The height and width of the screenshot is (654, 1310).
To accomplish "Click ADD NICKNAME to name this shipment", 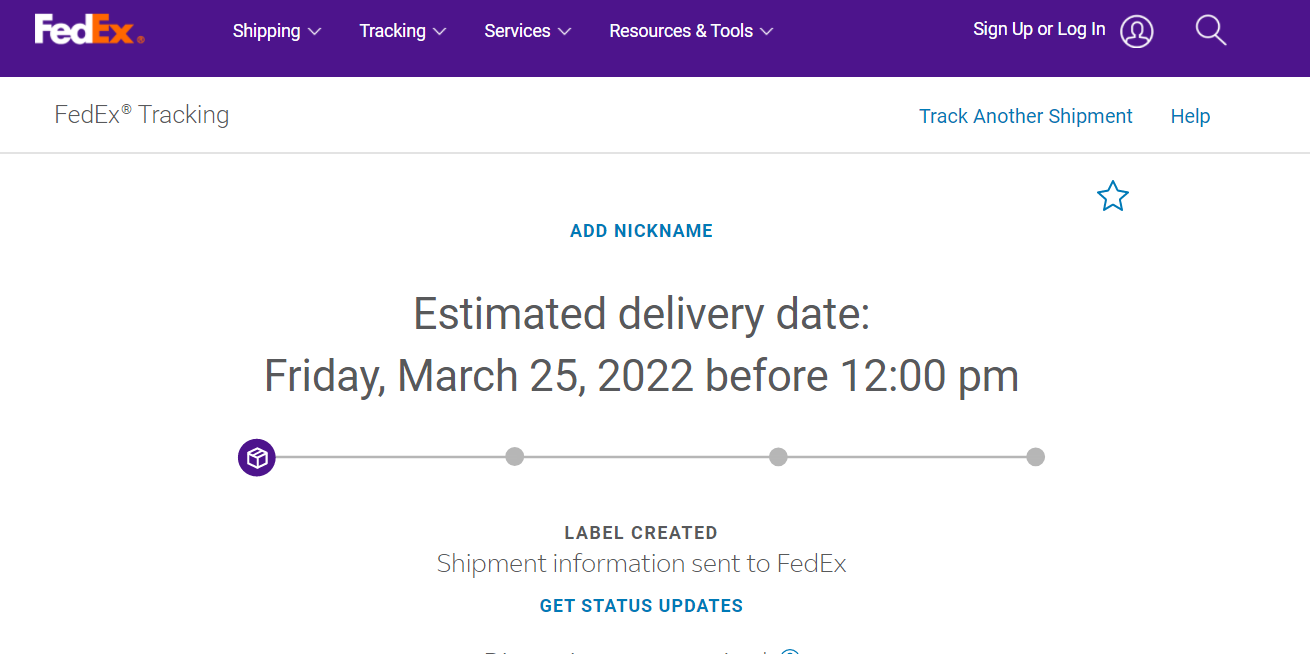I will (641, 230).
